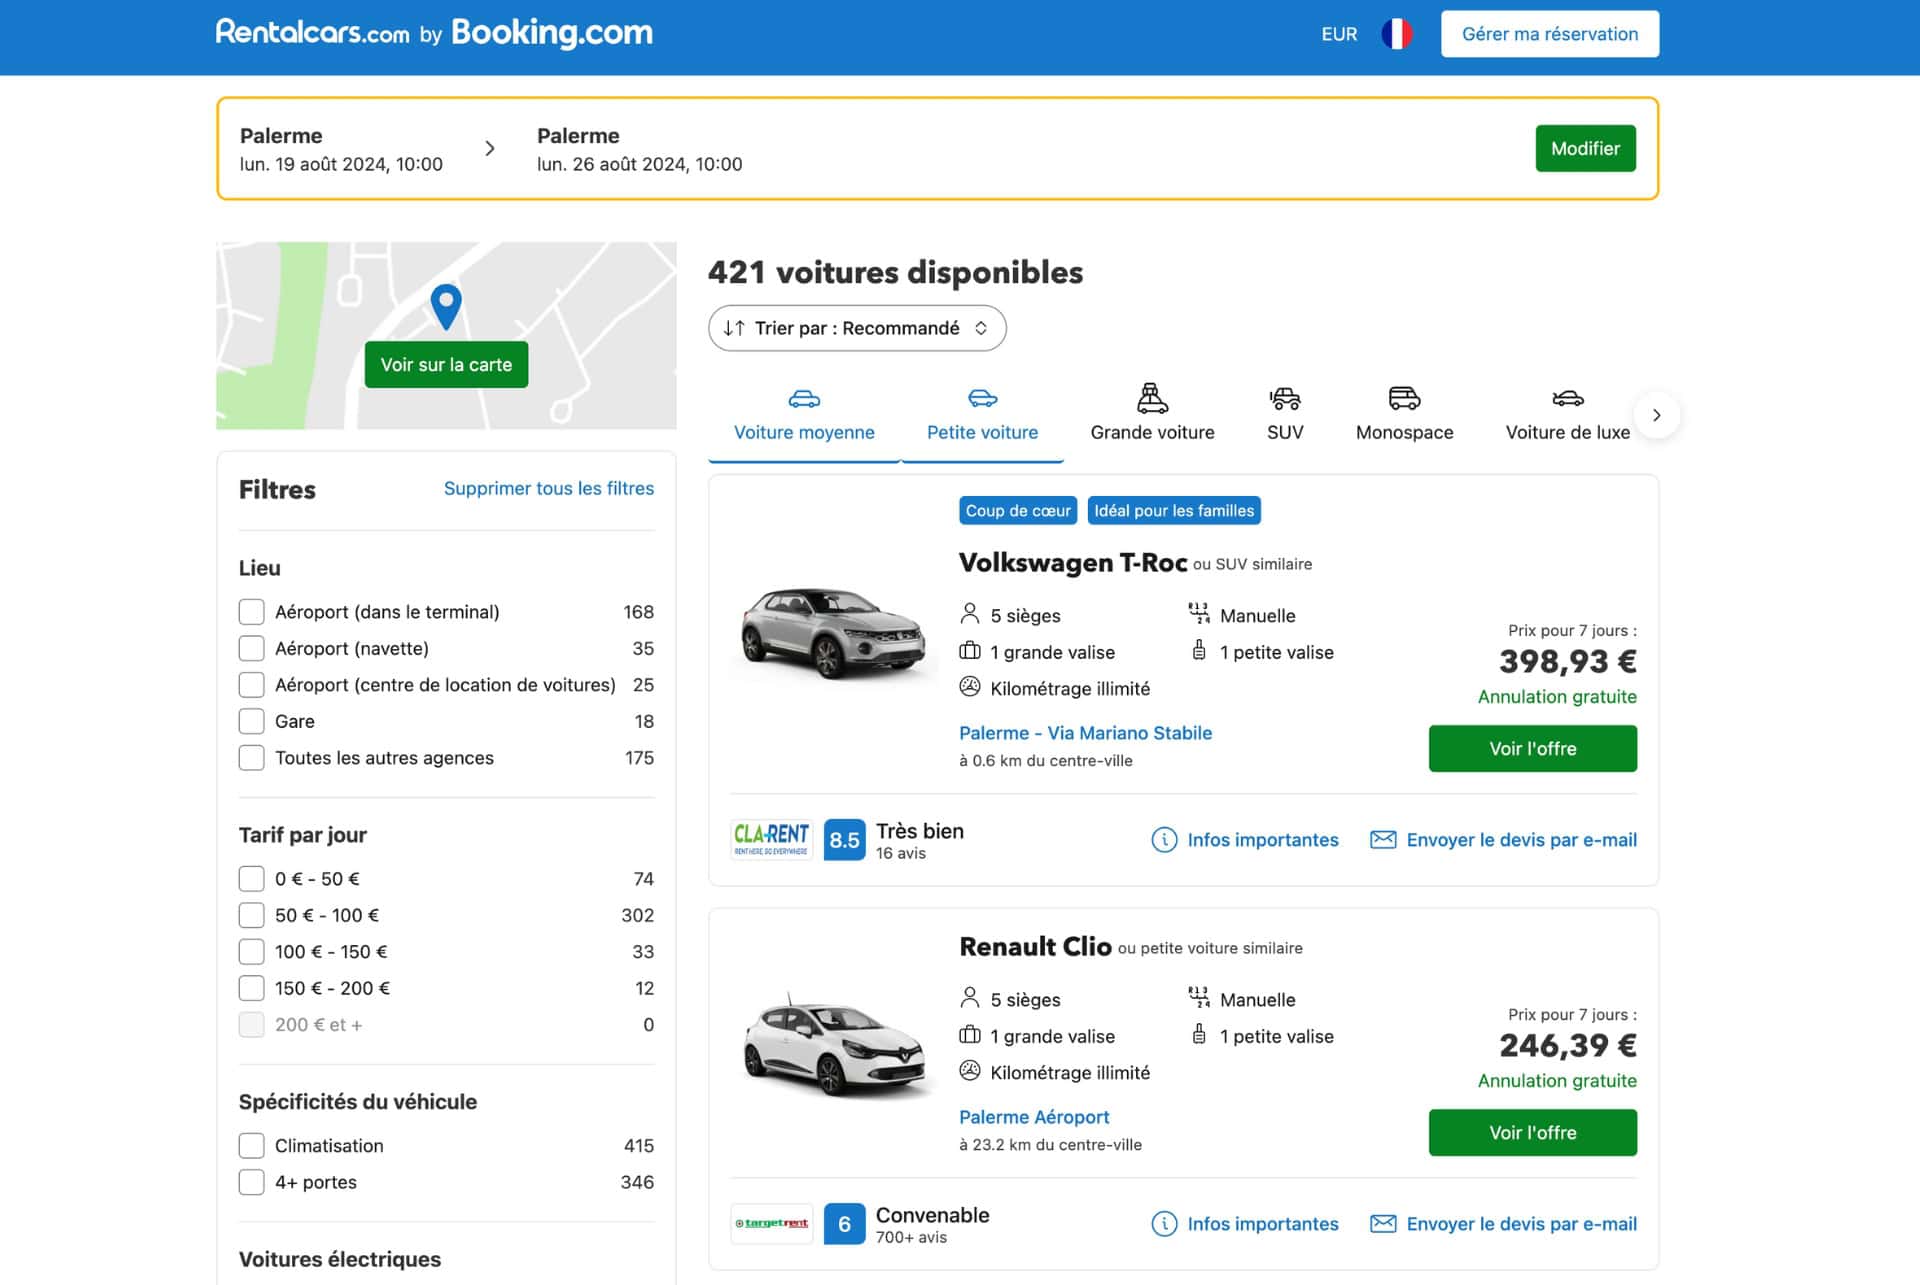Check Aéroport (navette) filter
This screenshot has width=1920, height=1285.
tap(251, 648)
